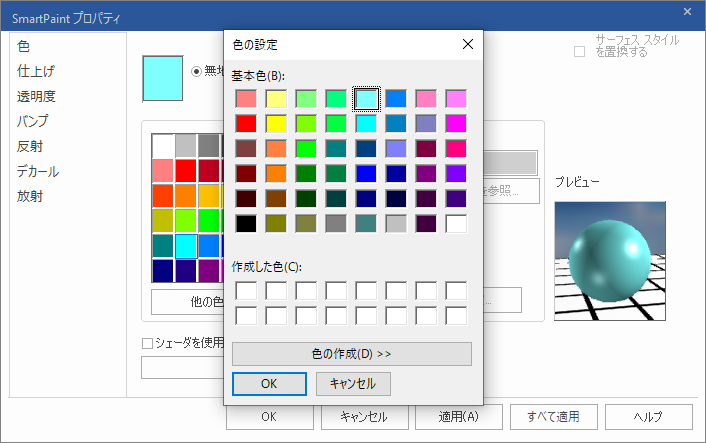Pick light gray basic color, bottom row
The width and height of the screenshot is (706, 443).
point(396,223)
